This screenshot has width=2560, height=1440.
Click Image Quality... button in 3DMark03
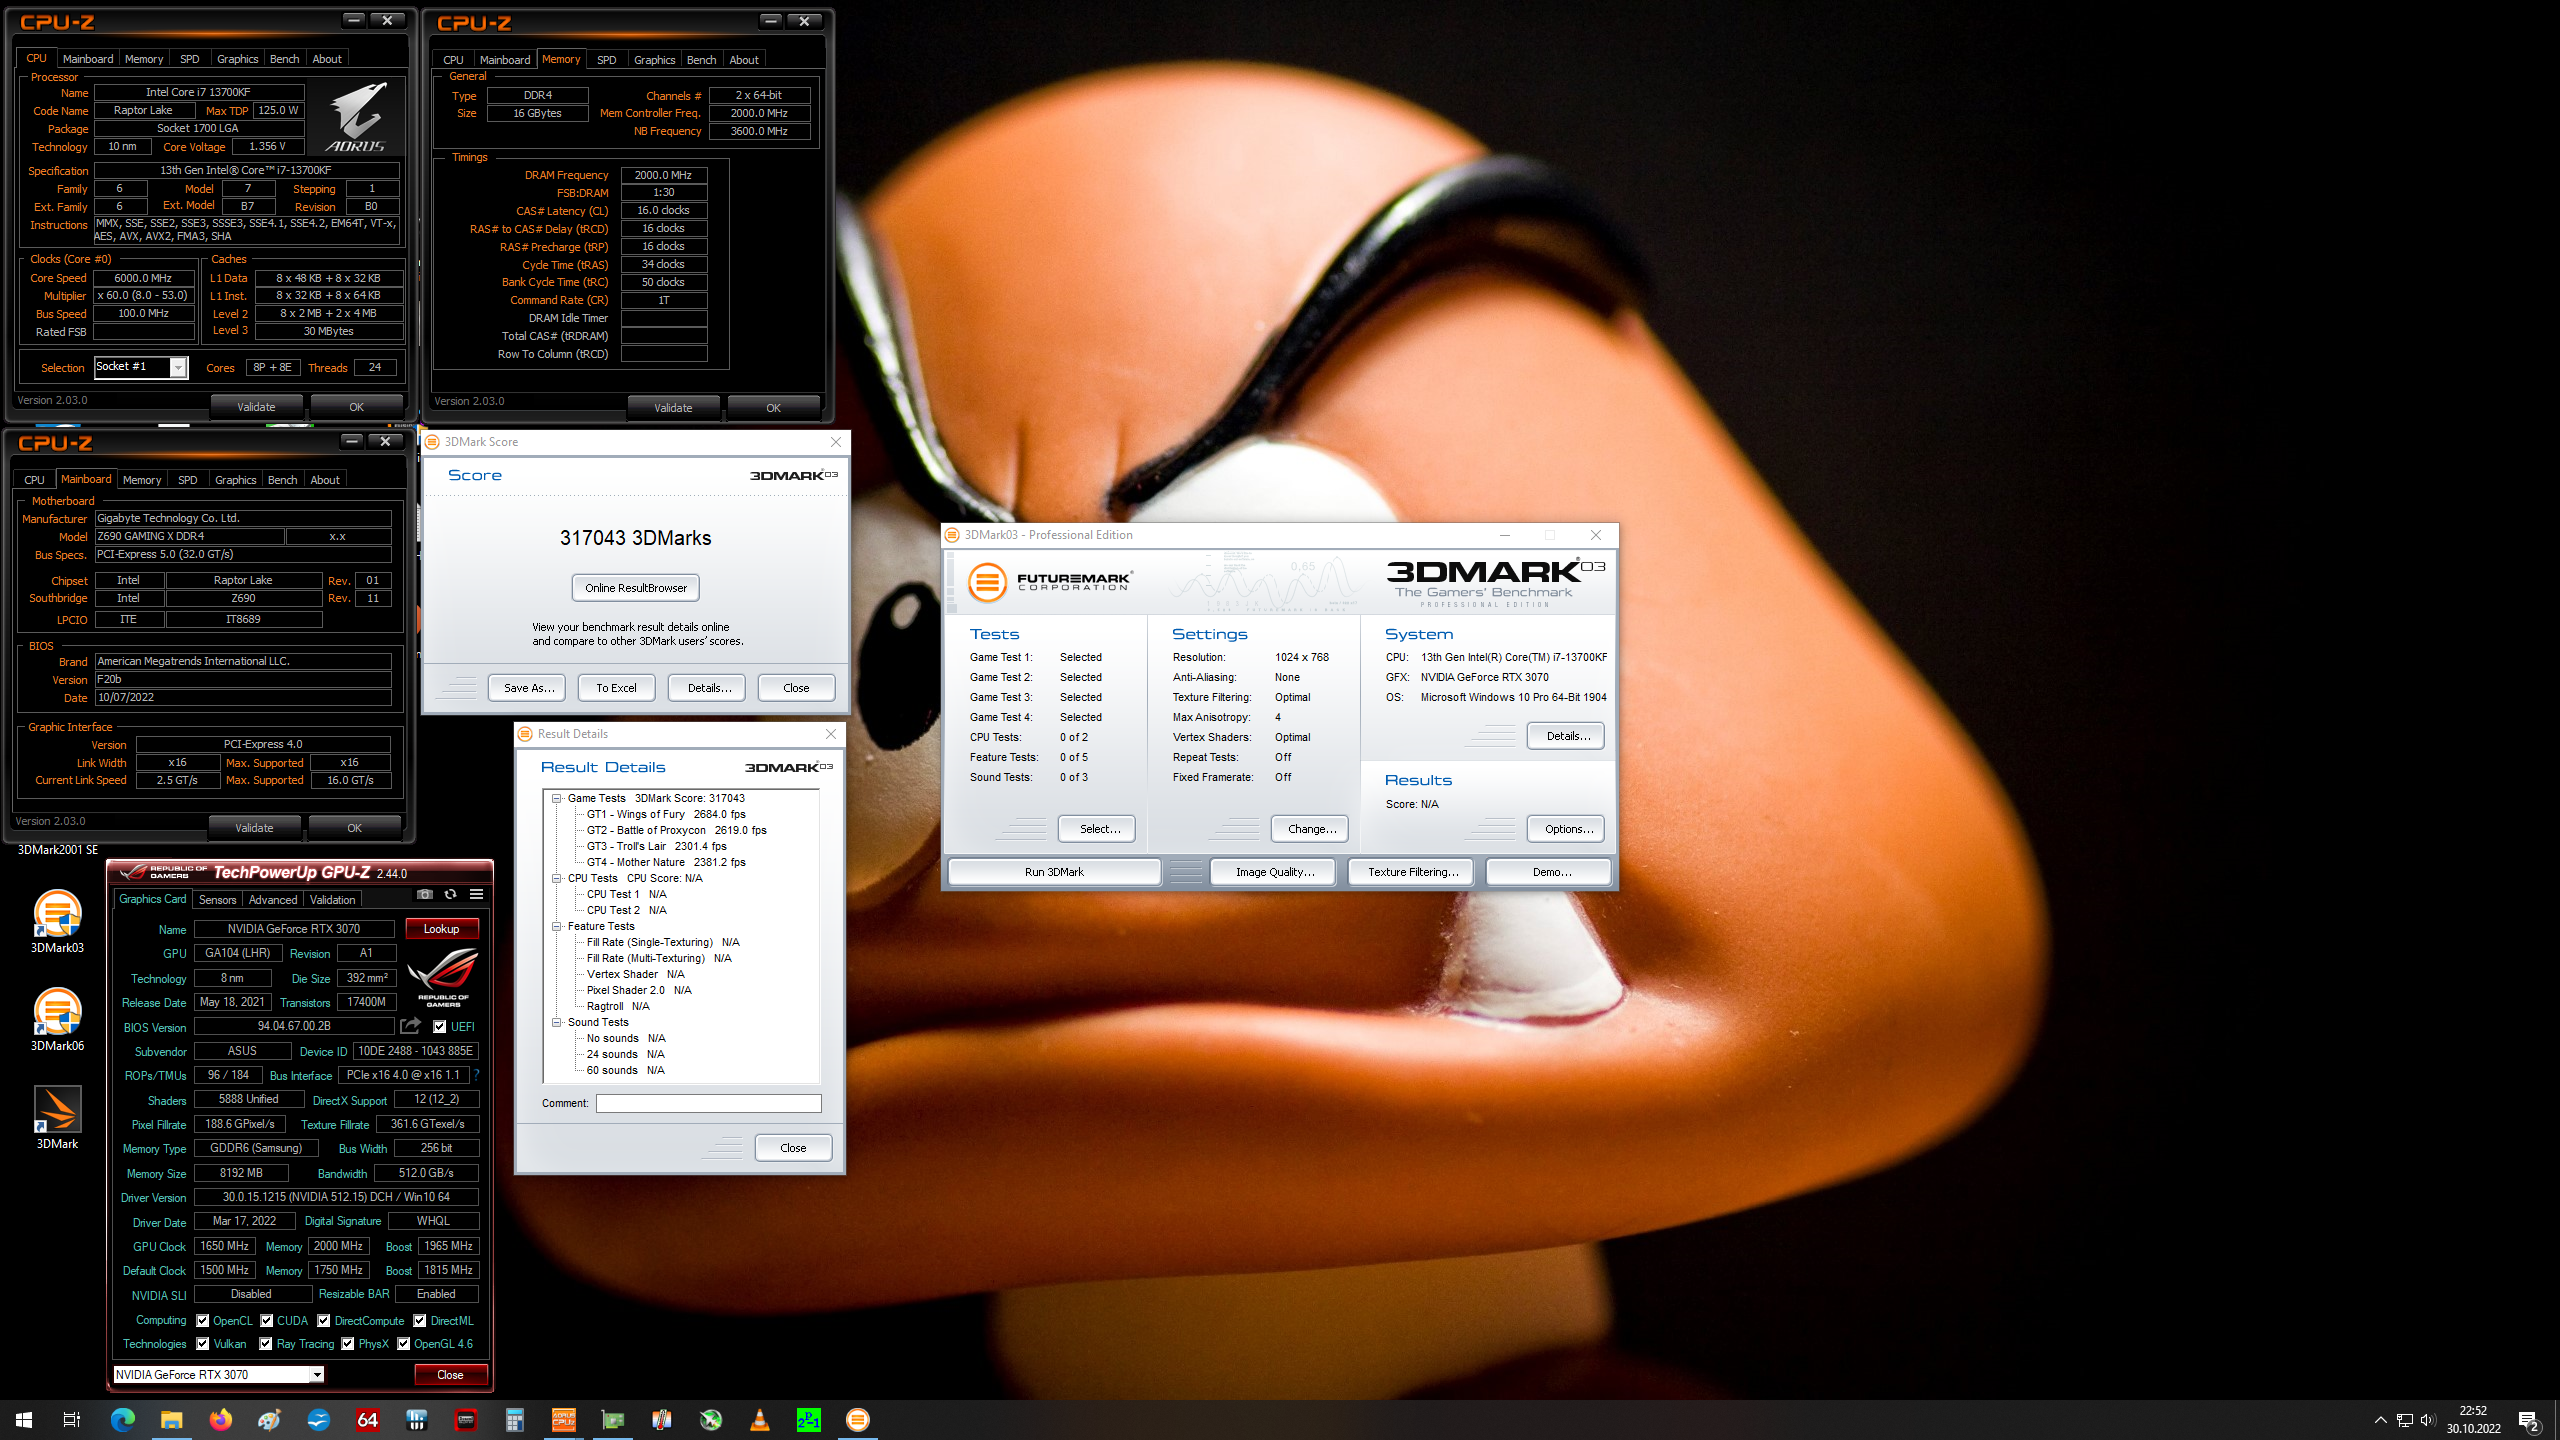click(1274, 871)
